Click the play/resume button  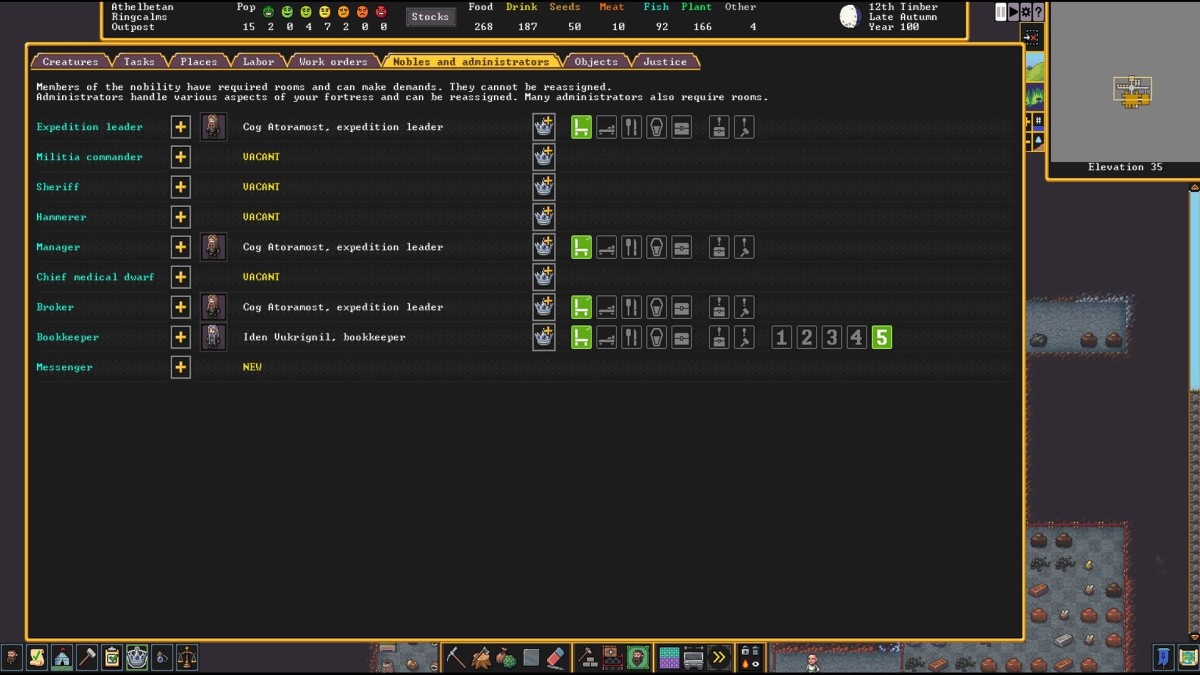click(x=1013, y=12)
